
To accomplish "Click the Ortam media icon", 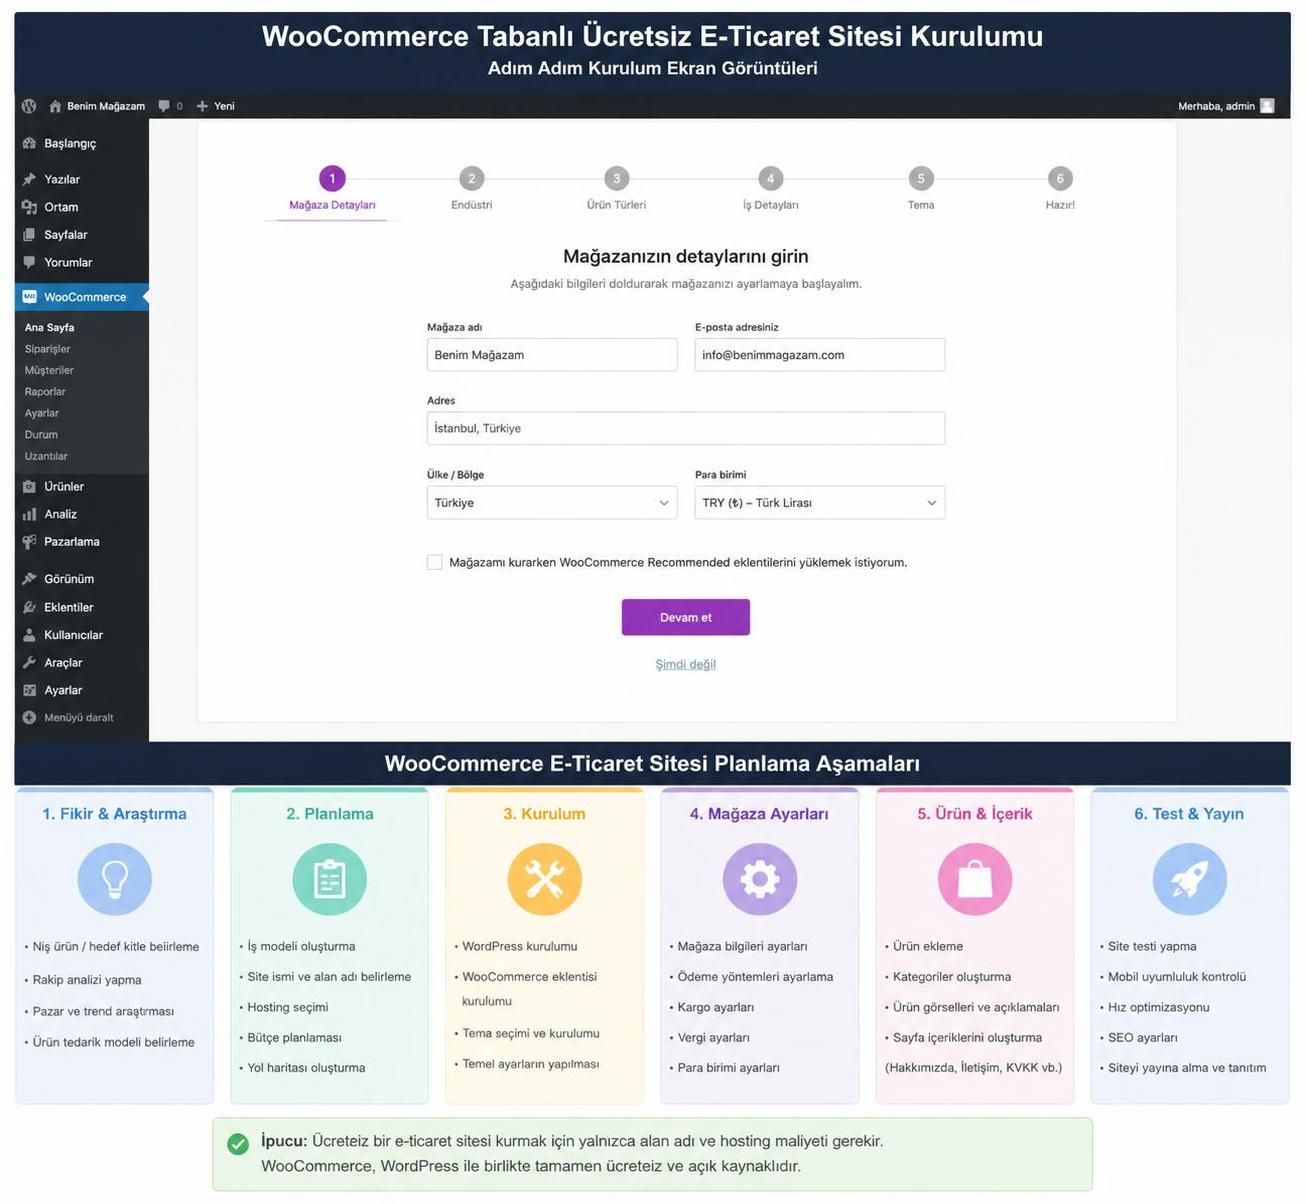I will [x=29, y=207].
